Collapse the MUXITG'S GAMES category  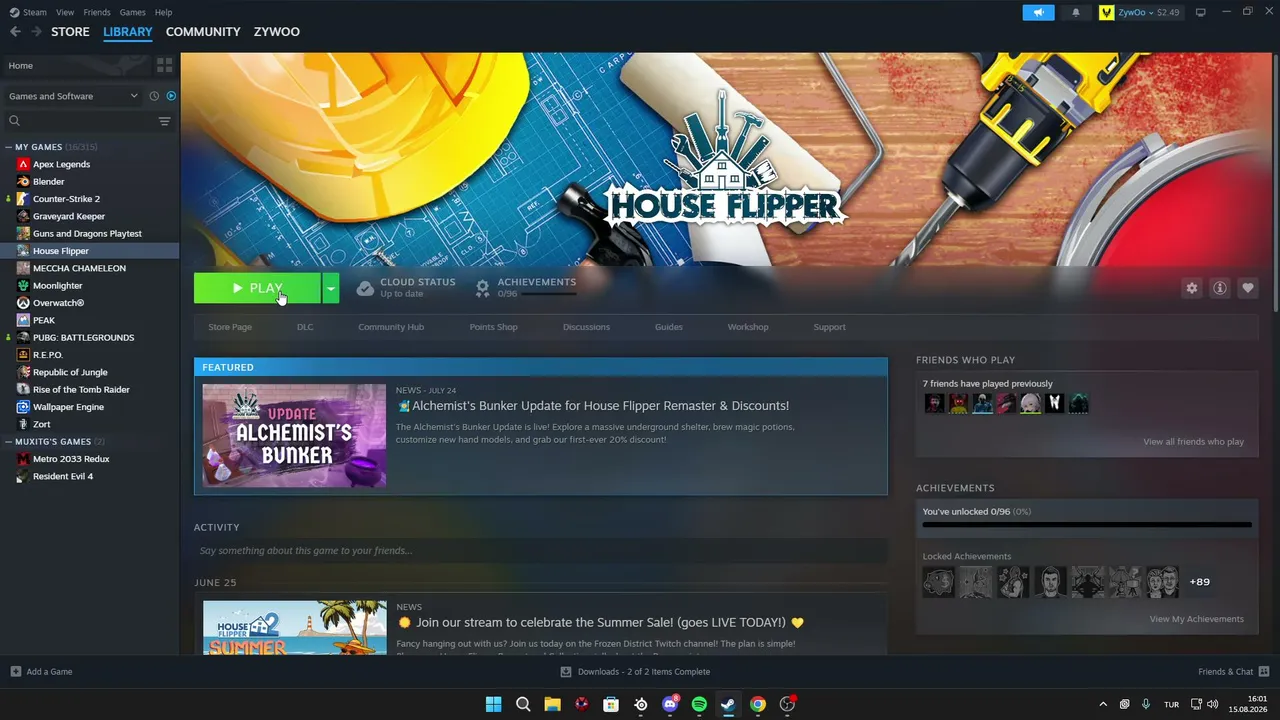pos(9,442)
